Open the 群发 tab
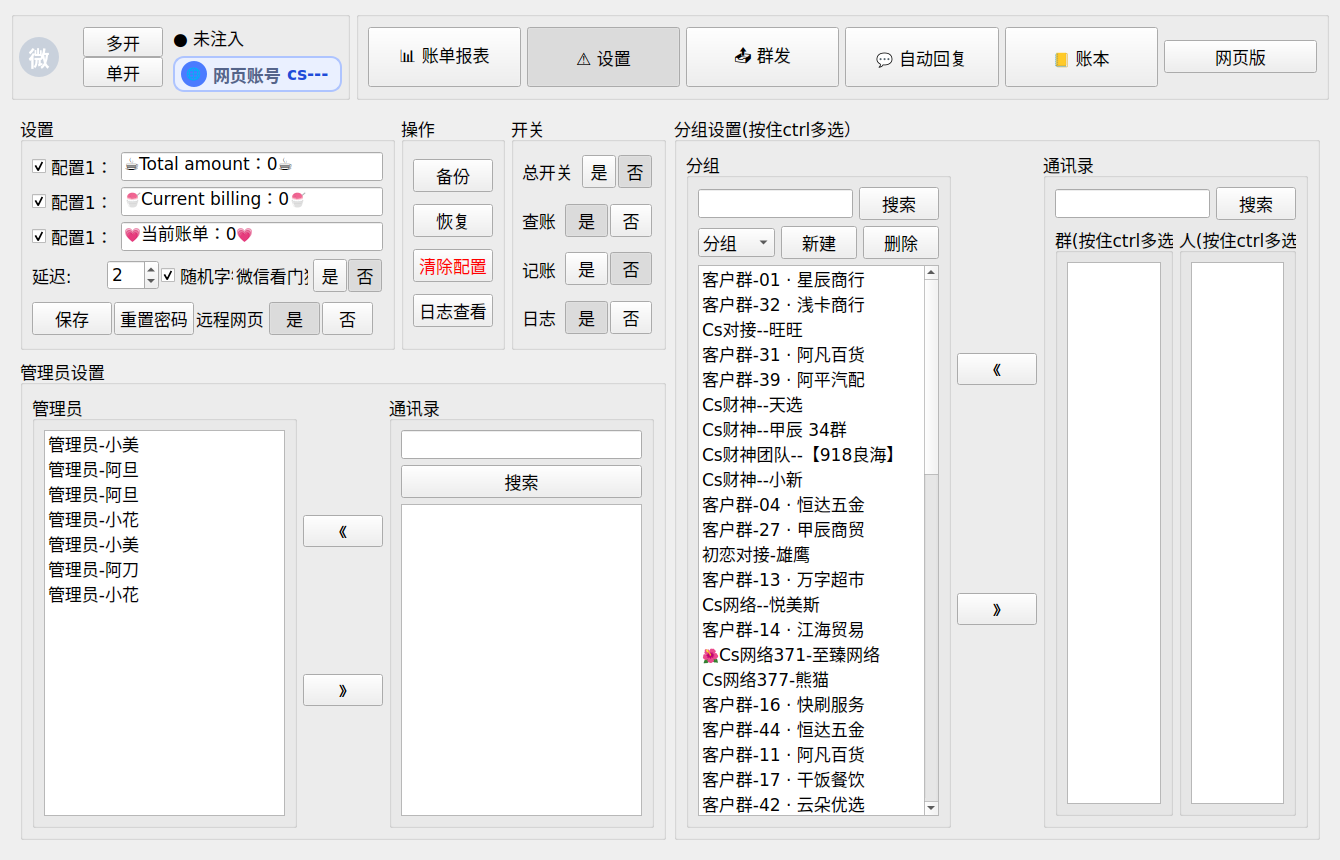 pos(763,57)
